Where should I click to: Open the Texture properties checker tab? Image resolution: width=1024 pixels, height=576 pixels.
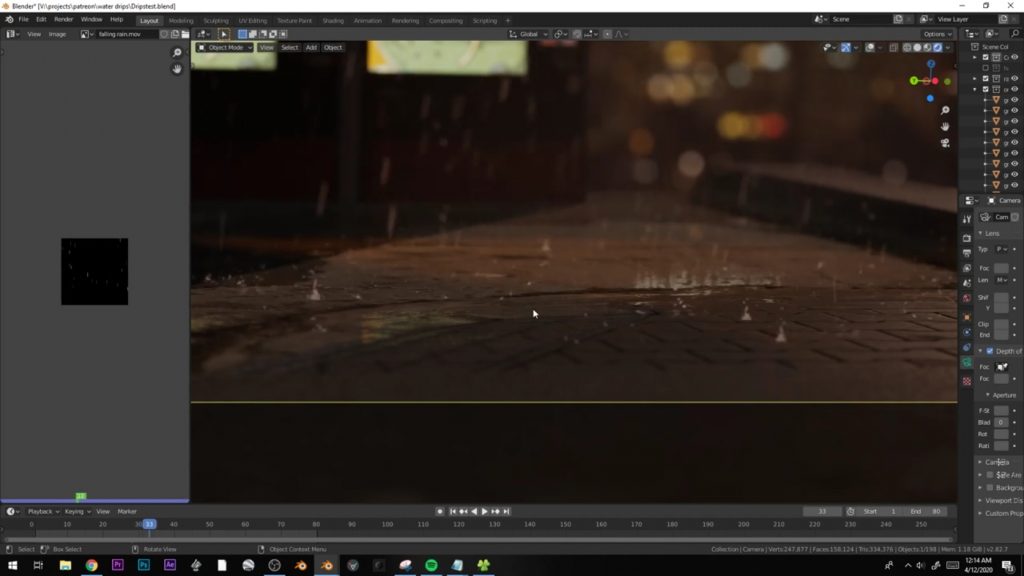[x=967, y=381]
